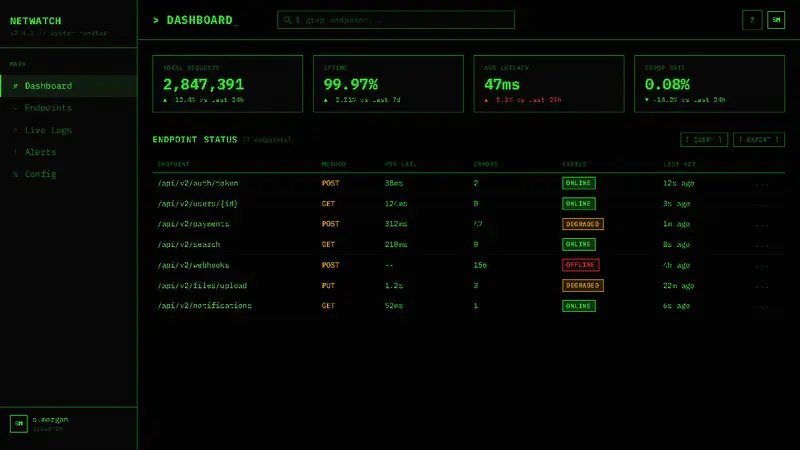This screenshot has height=450, width=800.
Task: Click the ENDPOINT STATUS heading
Action: [x=195, y=139]
